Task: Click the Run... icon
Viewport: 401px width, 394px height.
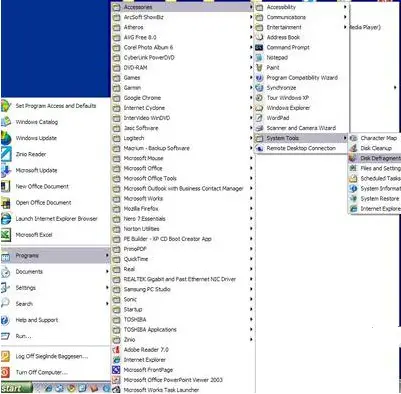Action: (x=5, y=336)
